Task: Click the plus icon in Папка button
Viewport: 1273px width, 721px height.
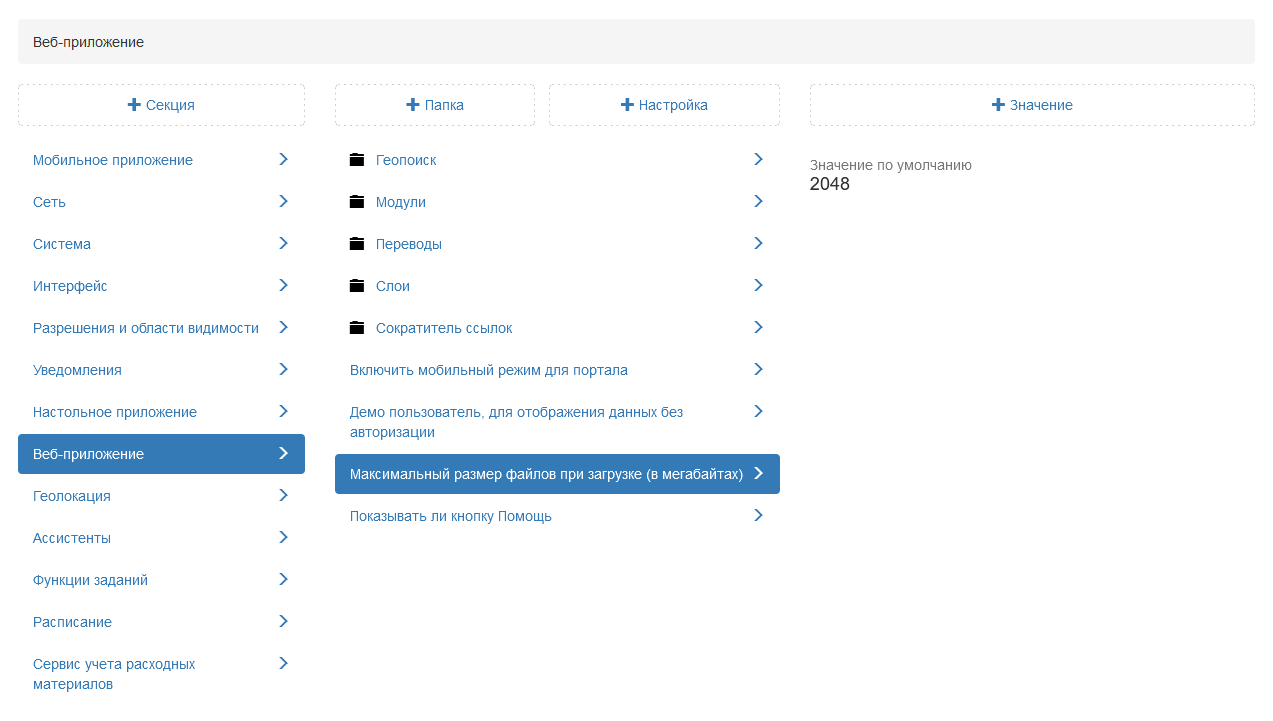Action: point(412,105)
